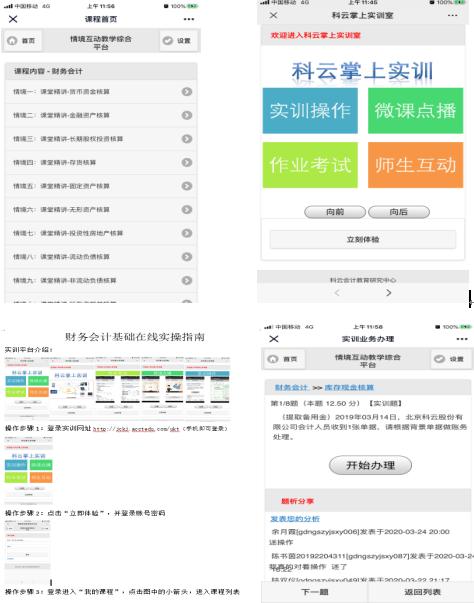Open the 库存现金核算 breadcrumb link
474x603 pixels.
(349, 387)
